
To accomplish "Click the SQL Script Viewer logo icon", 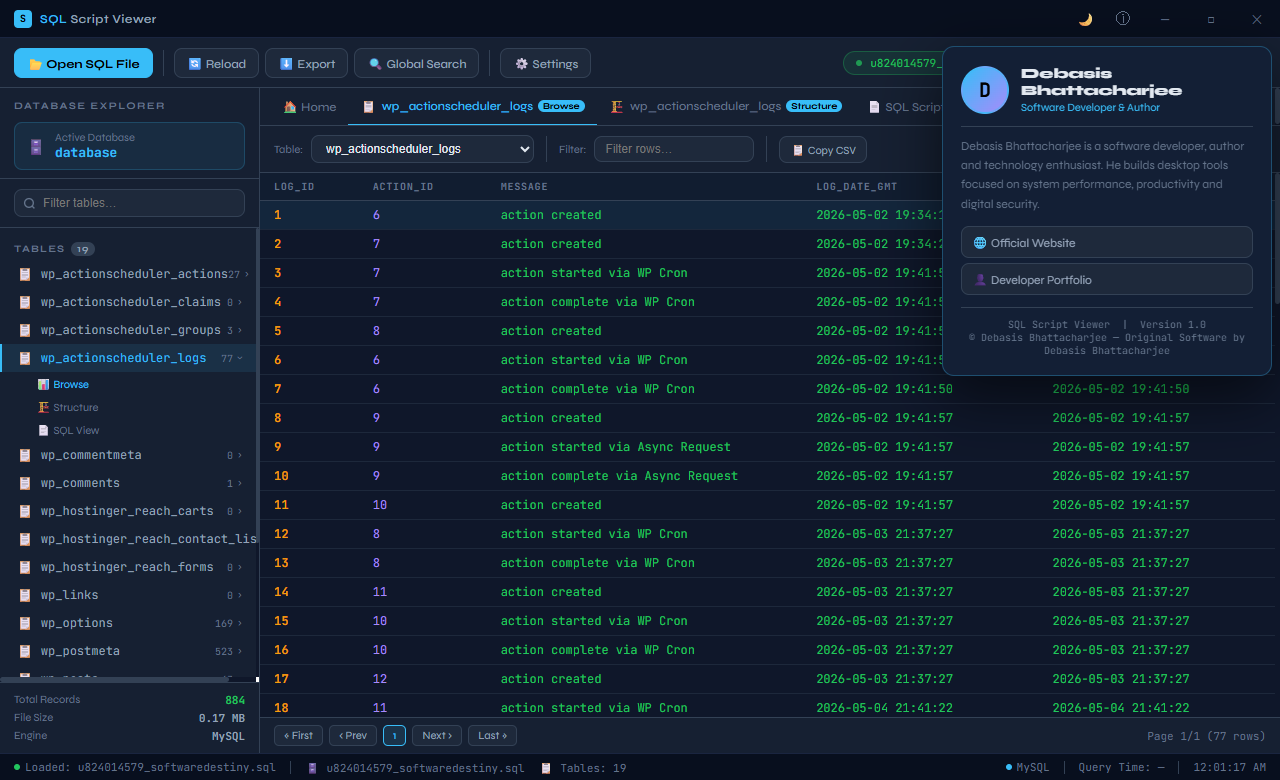I will (23, 19).
